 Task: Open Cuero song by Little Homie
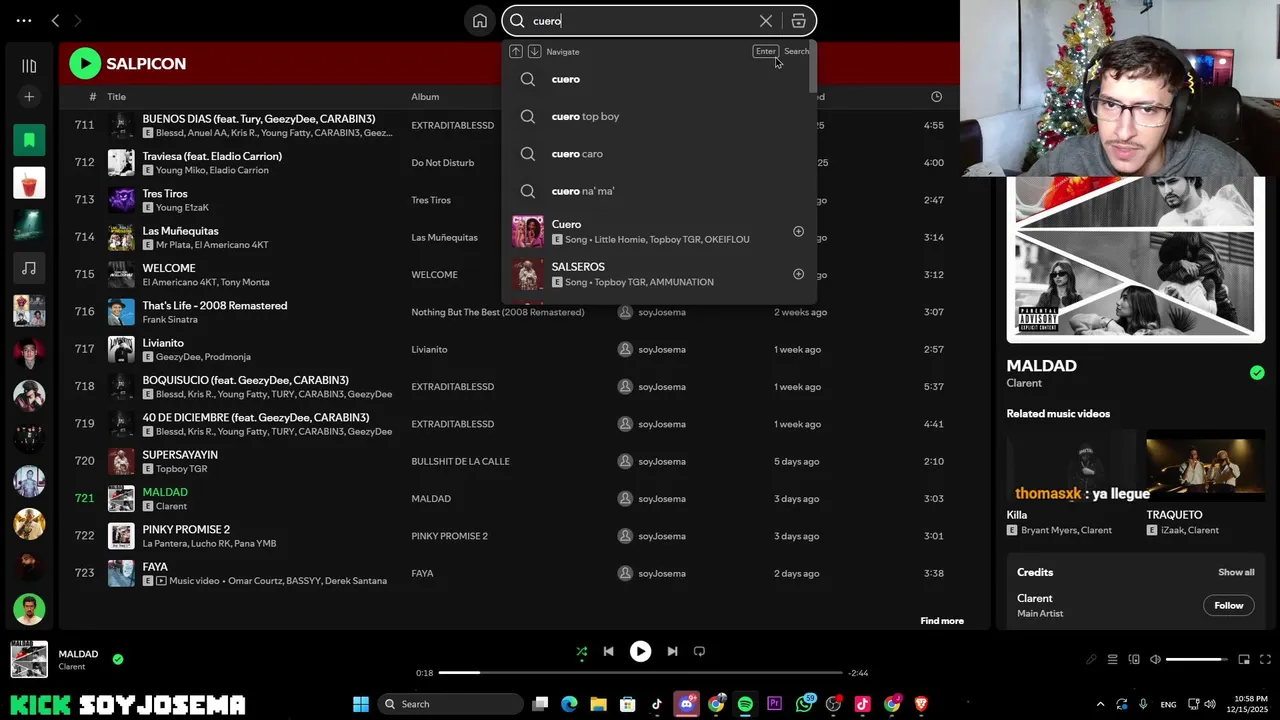[x=659, y=231]
